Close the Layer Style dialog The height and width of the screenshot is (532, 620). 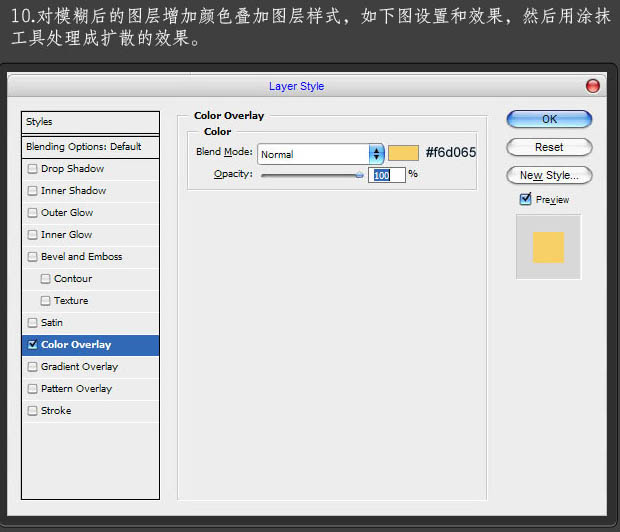click(593, 86)
